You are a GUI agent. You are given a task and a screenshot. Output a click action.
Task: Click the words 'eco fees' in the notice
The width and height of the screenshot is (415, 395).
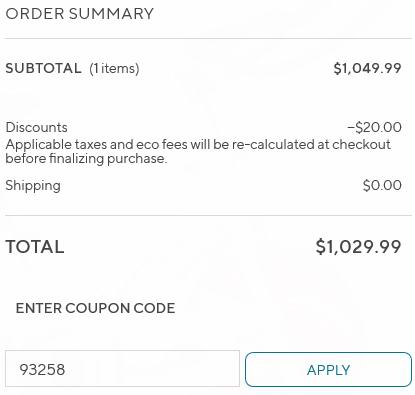(164, 144)
